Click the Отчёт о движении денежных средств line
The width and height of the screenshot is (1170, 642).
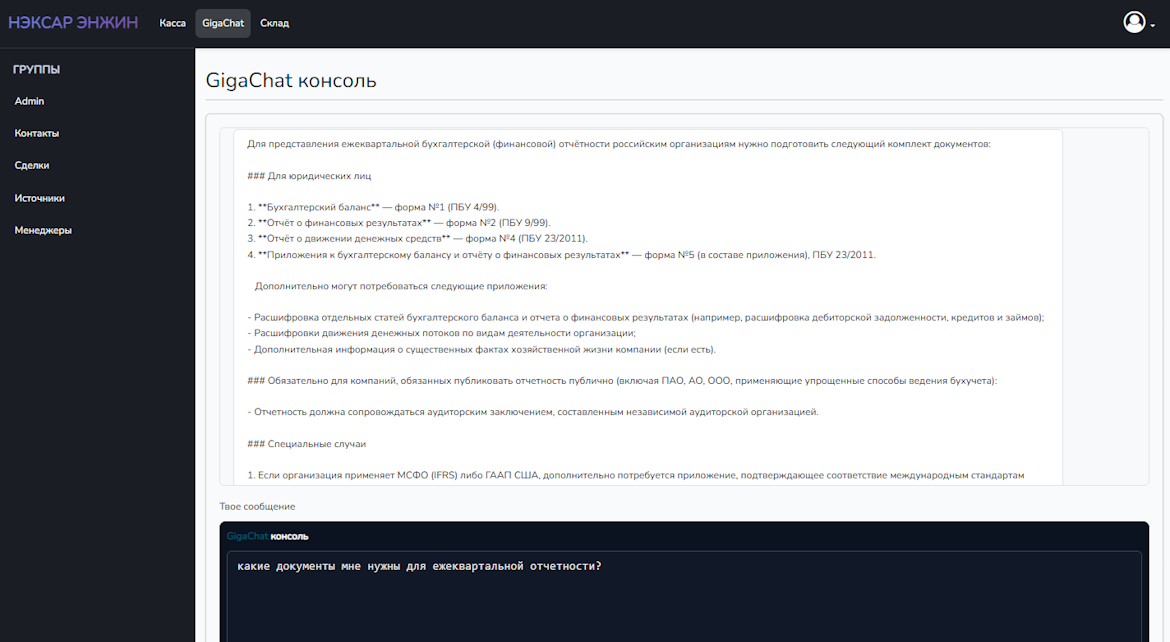coord(417,239)
